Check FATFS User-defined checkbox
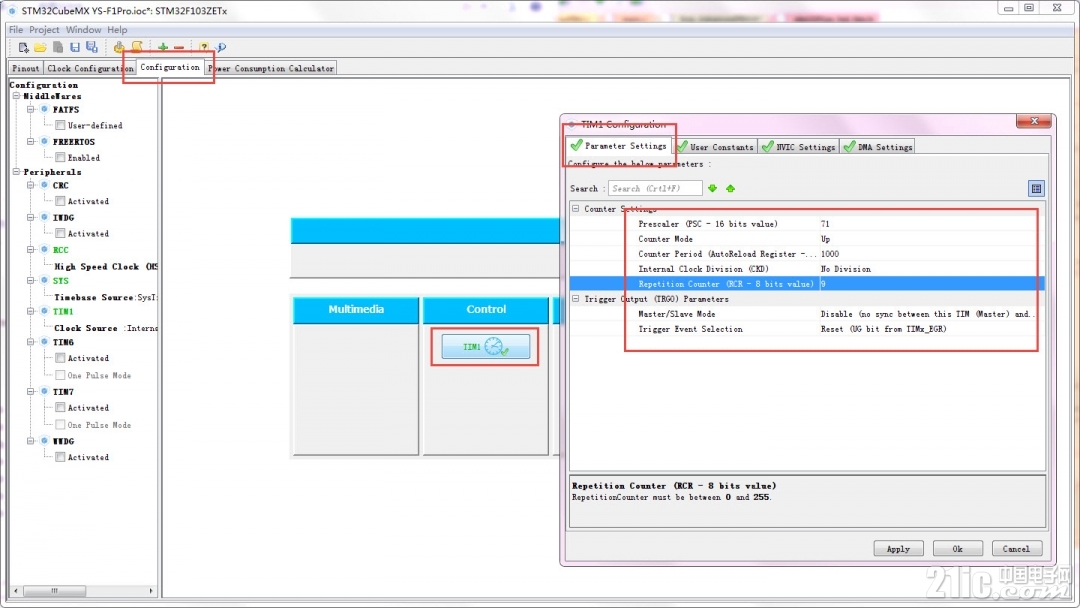Screen dimensions: 1080x608 pyautogui.click(x=61, y=125)
